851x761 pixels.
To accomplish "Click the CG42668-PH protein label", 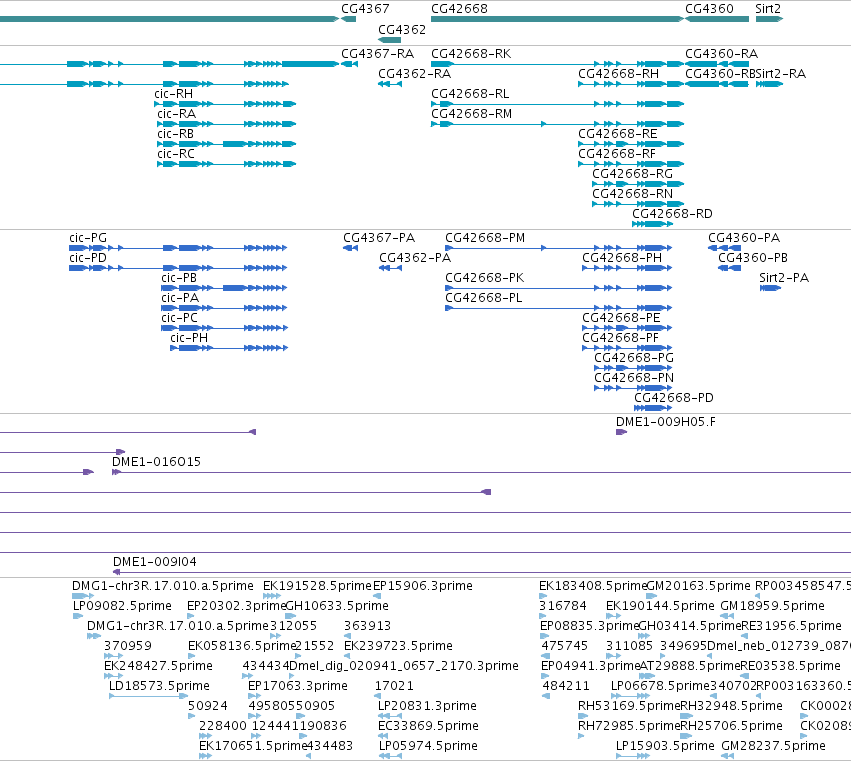I will 622,258.
